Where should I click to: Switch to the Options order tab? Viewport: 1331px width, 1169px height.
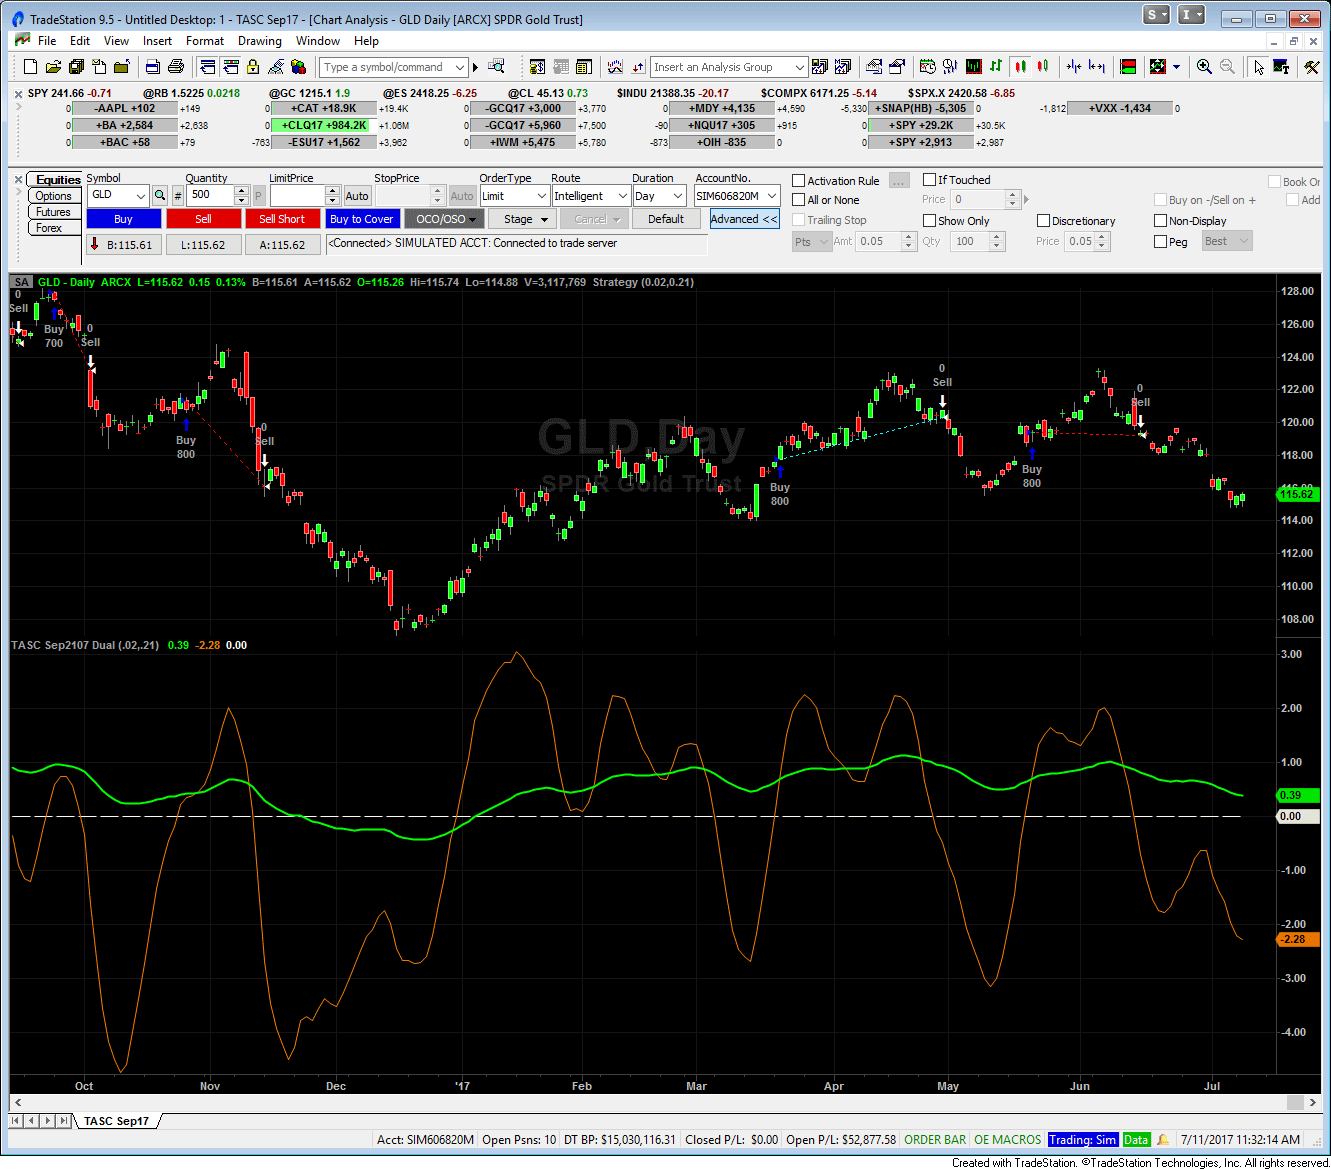click(54, 196)
